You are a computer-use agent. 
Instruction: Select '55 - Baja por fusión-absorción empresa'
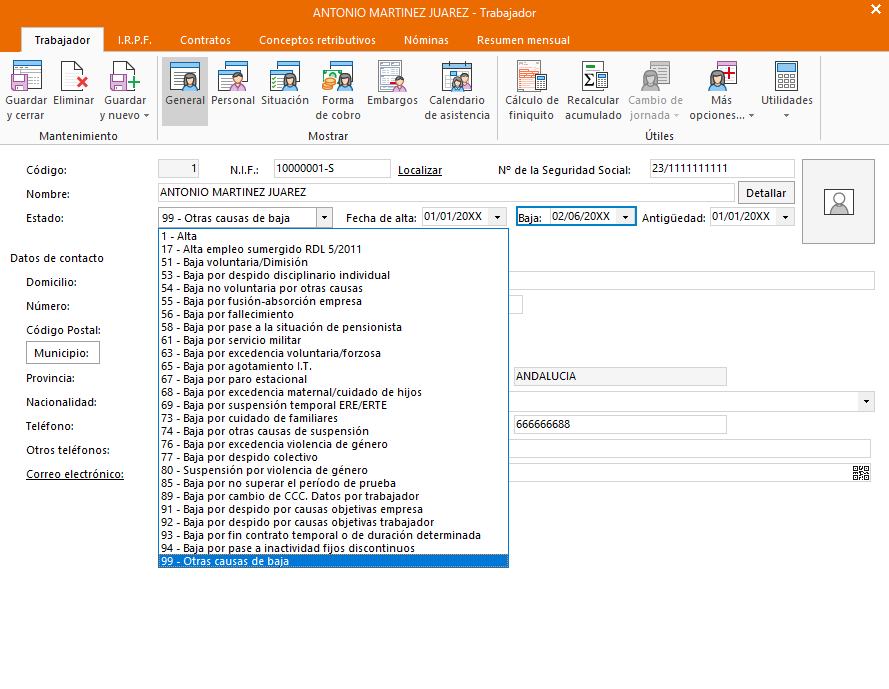333,301
